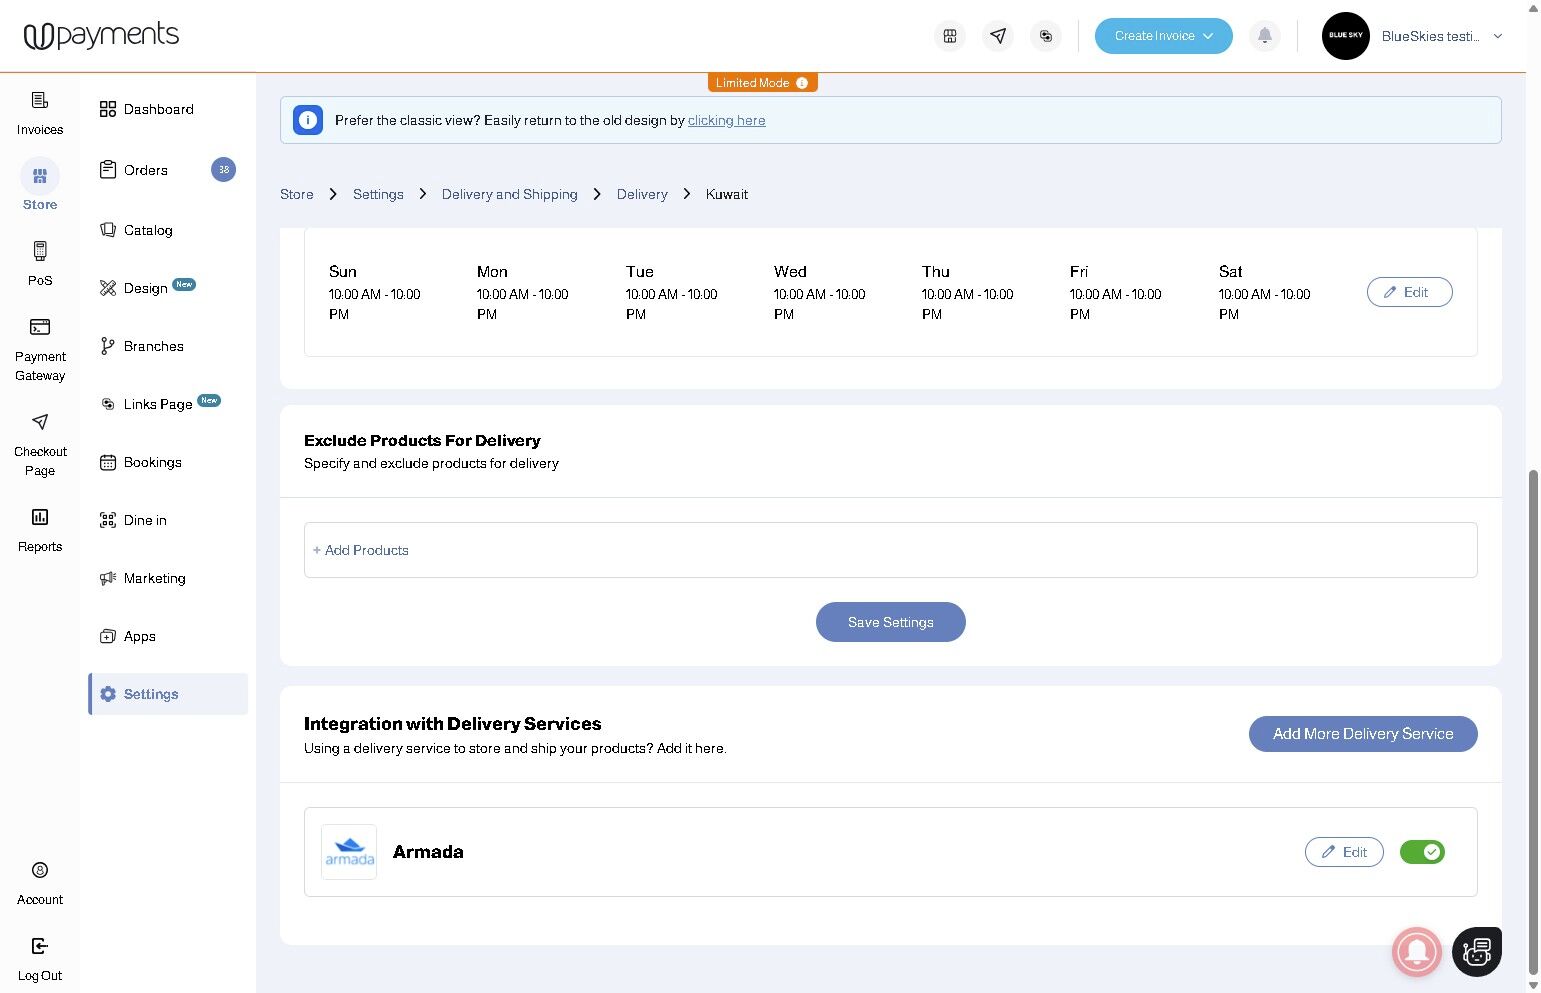
Task: Edit the weekly delivery hours schedule
Action: click(1409, 292)
